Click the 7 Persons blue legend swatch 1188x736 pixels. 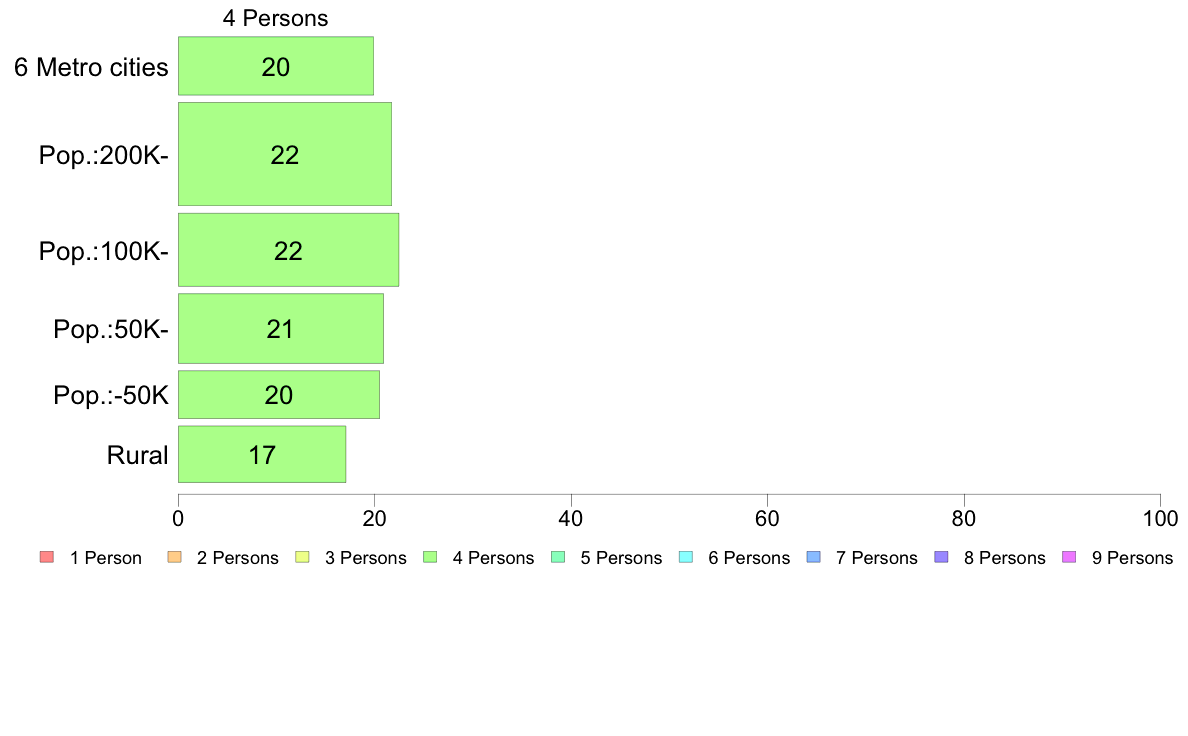tap(814, 557)
